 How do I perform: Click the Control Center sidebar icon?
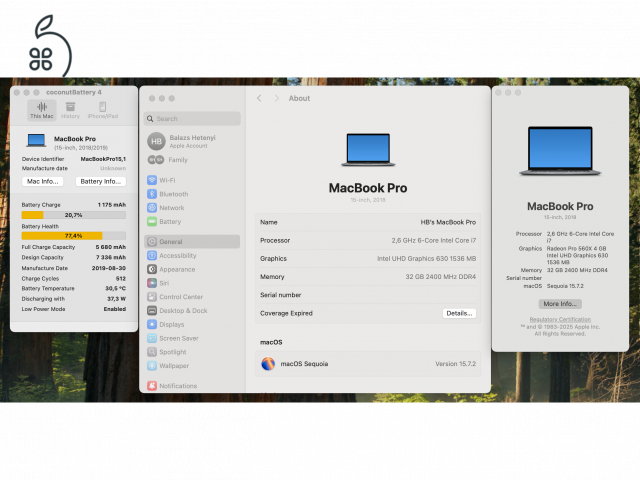tap(152, 297)
